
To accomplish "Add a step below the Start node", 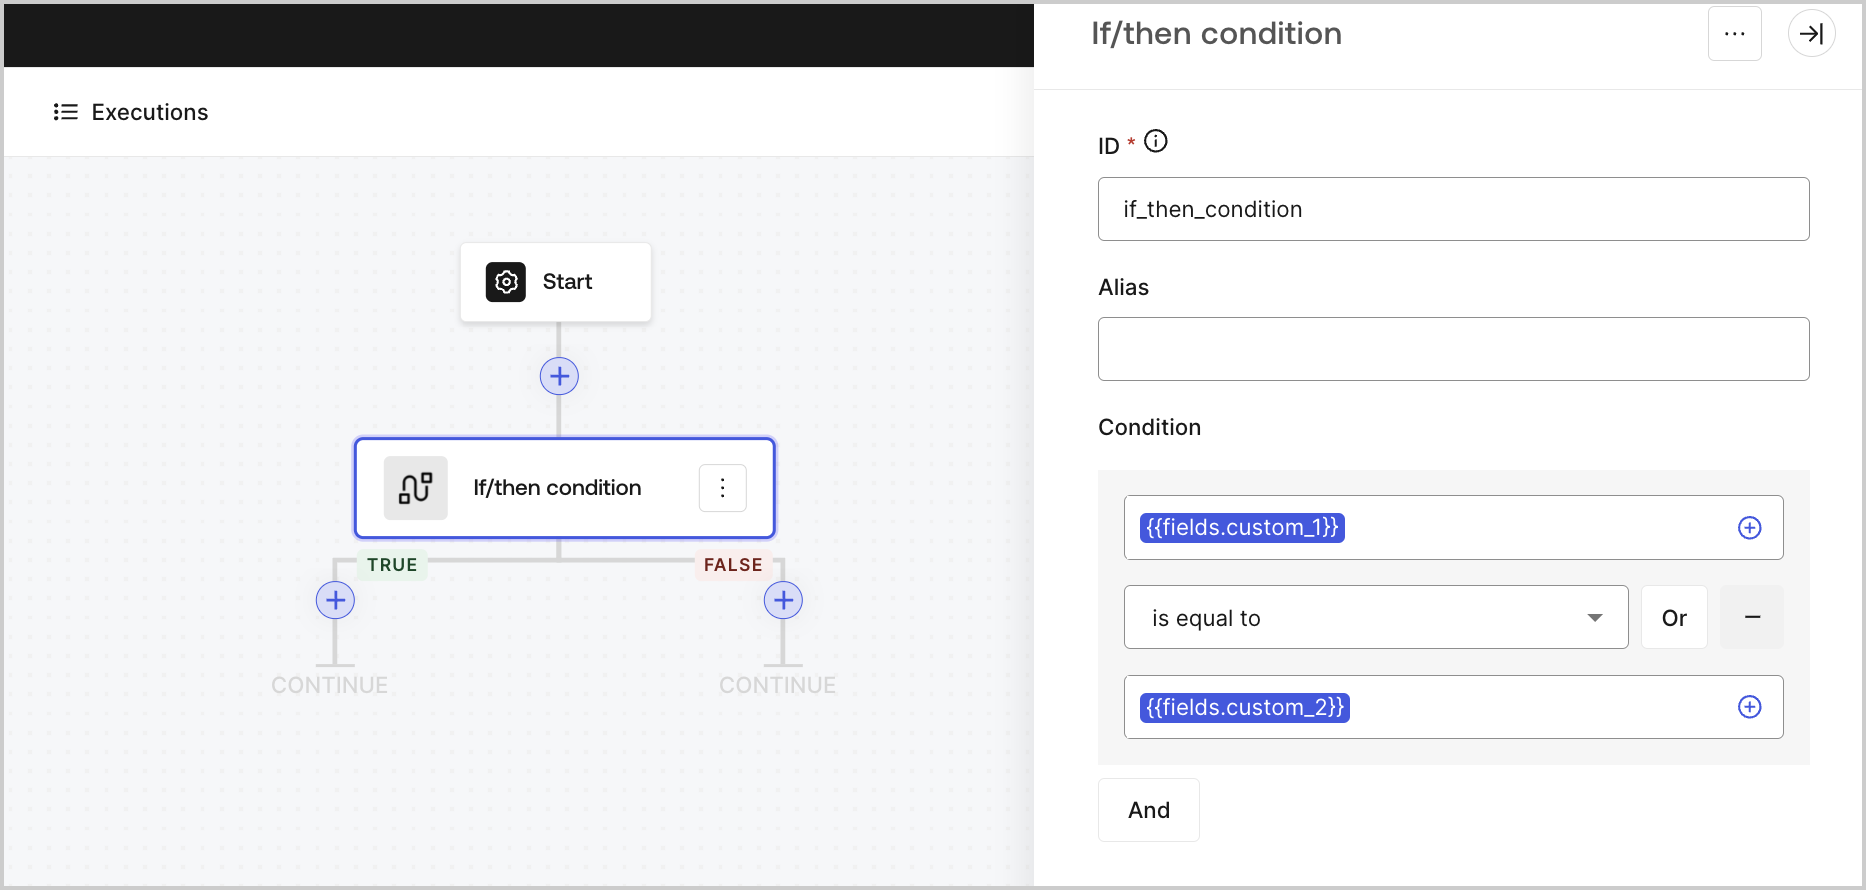I will coord(559,376).
